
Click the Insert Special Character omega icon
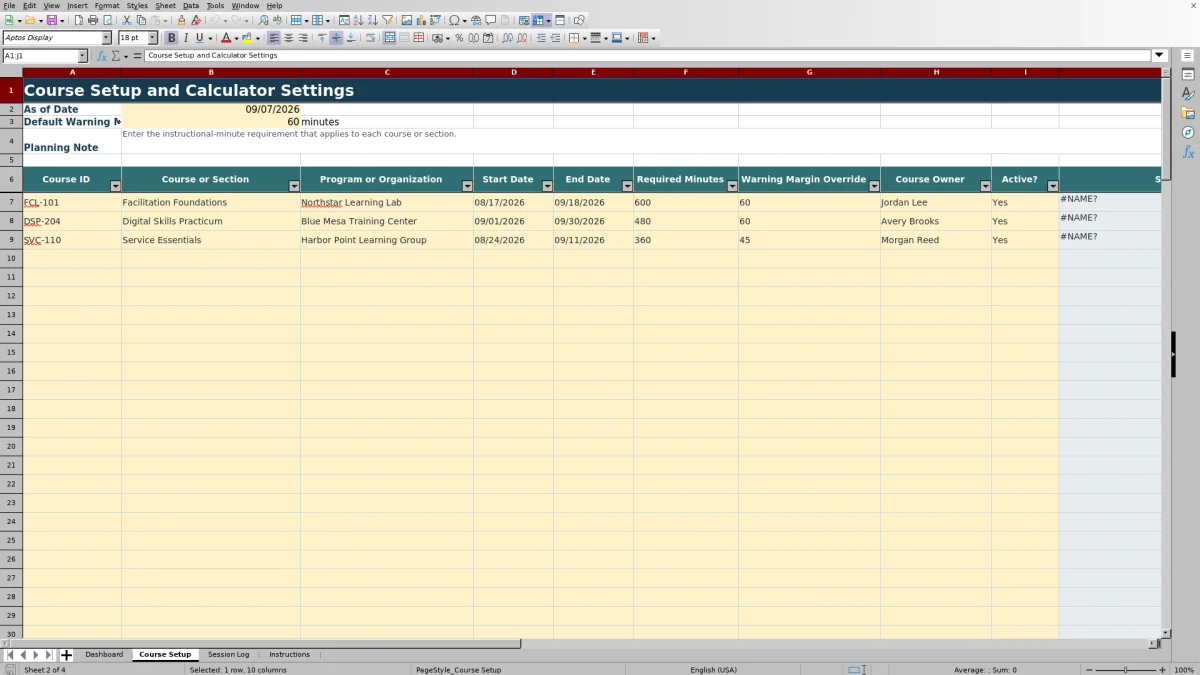pos(454,20)
